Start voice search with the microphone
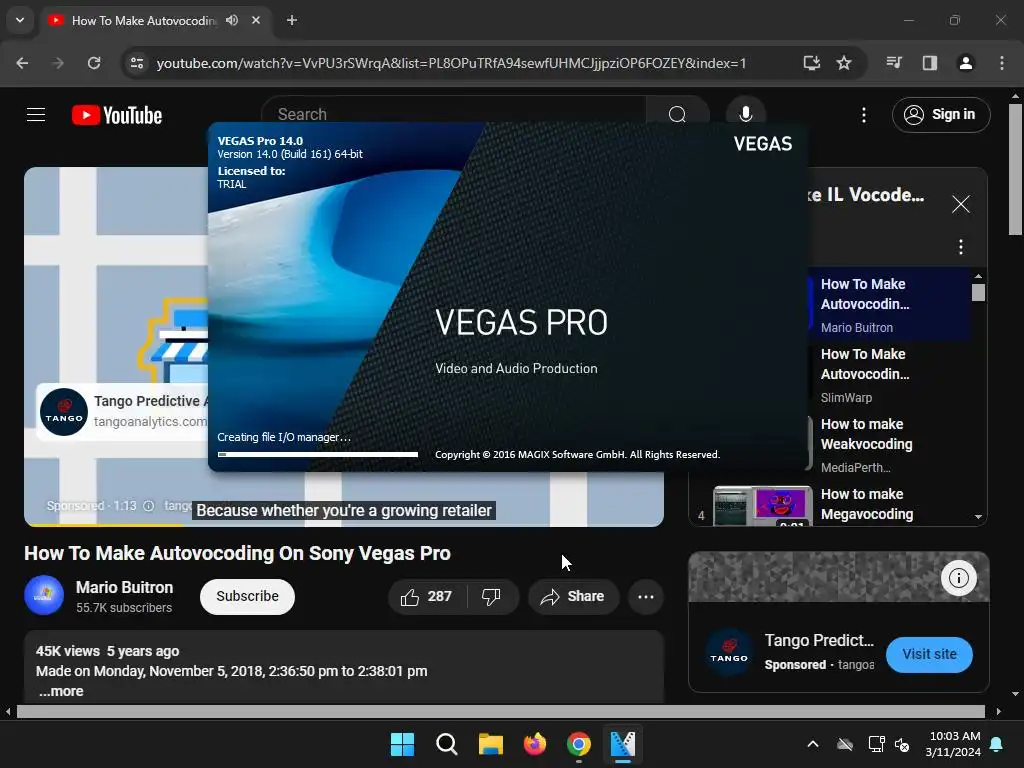1024x768 pixels. 745,114
